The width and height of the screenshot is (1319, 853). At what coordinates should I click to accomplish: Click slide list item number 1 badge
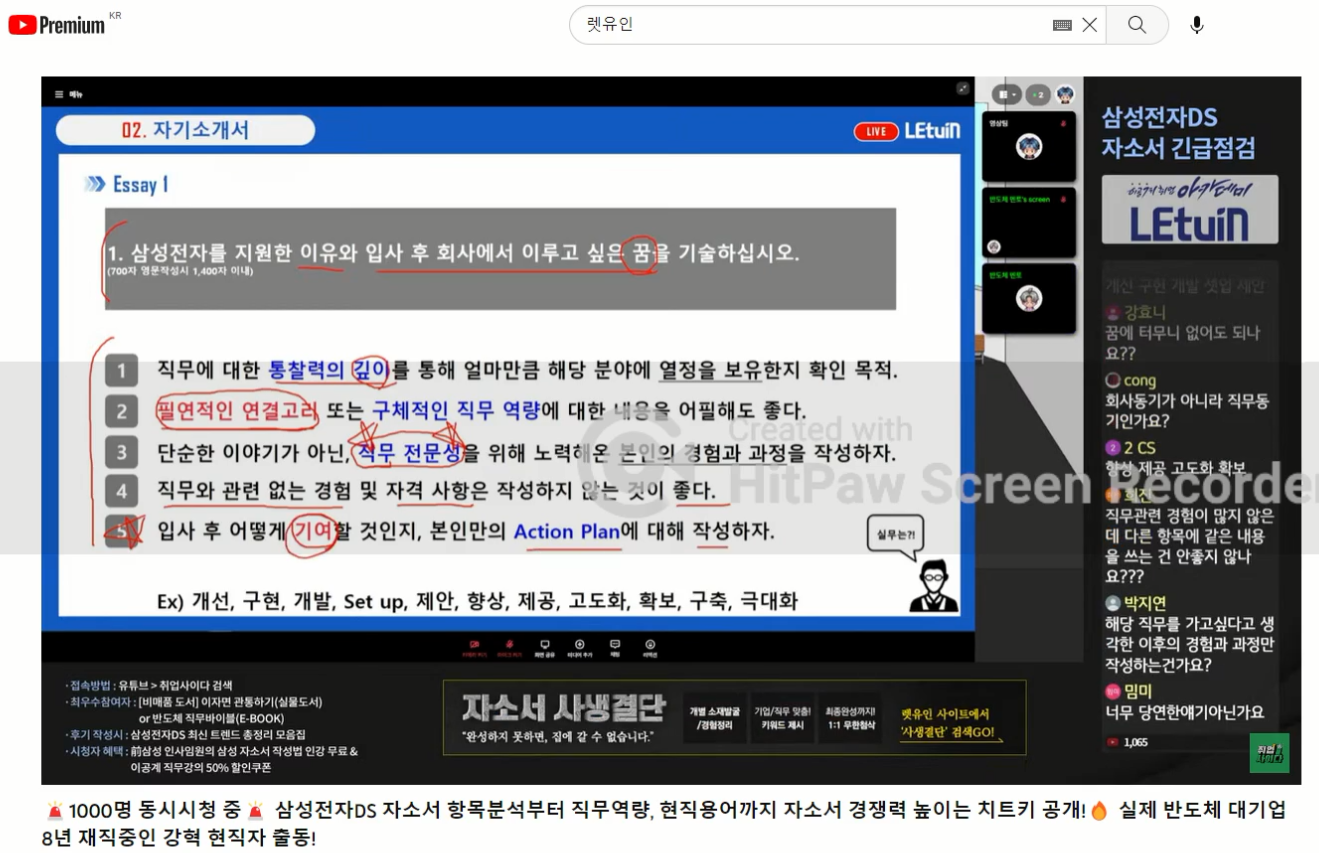[121, 371]
